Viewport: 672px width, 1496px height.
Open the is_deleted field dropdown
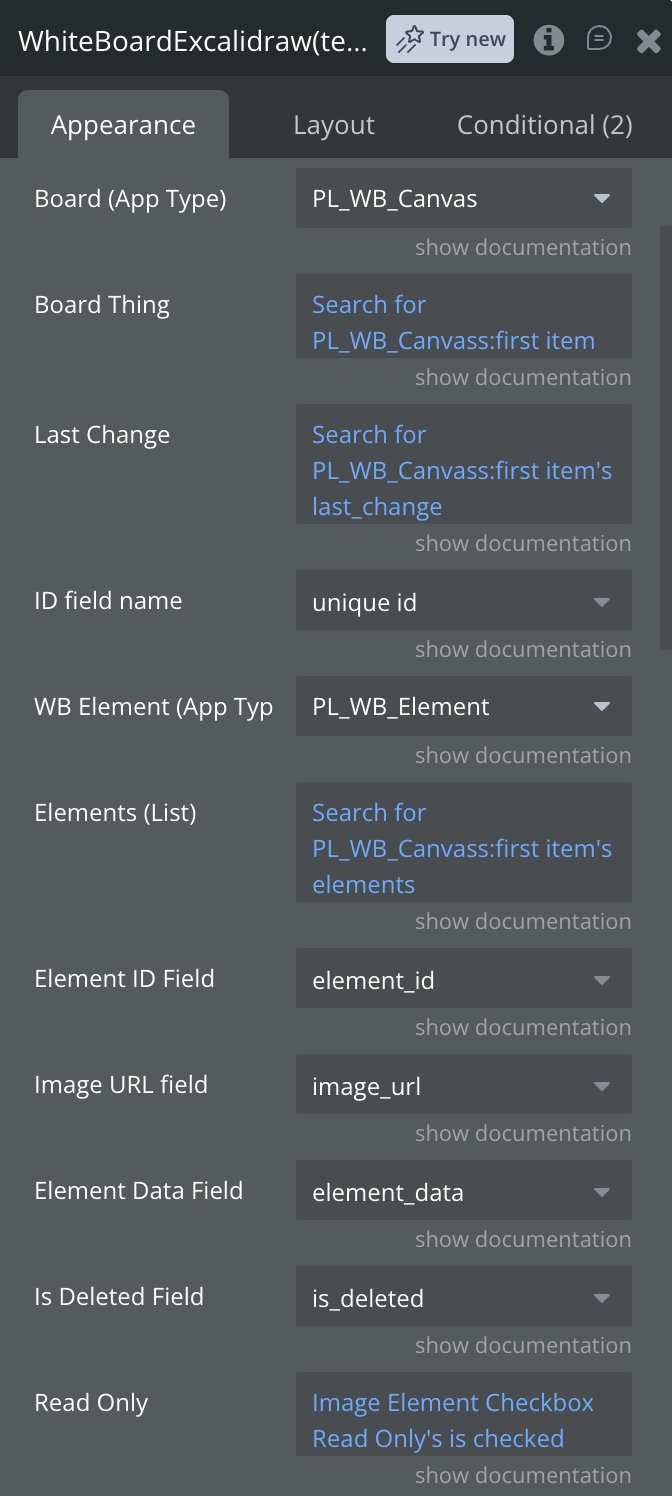tap(464, 1296)
